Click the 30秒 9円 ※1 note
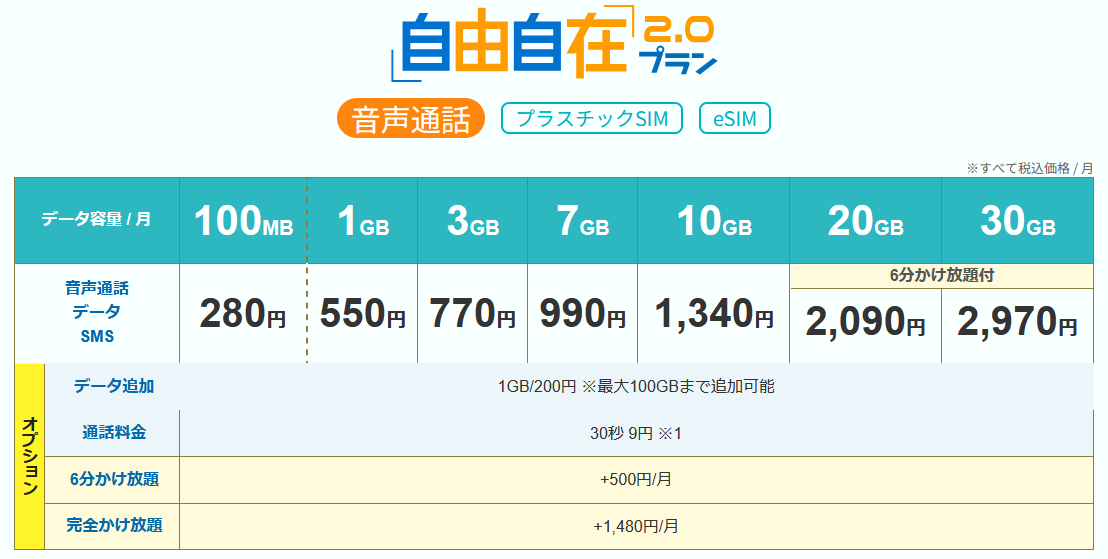Viewport: 1108px width, 559px height. click(x=636, y=433)
